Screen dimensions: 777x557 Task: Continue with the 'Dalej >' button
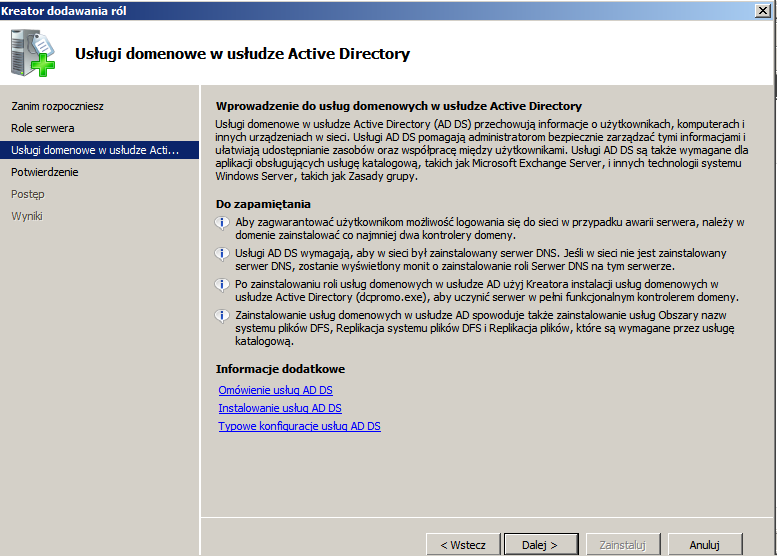click(x=541, y=545)
